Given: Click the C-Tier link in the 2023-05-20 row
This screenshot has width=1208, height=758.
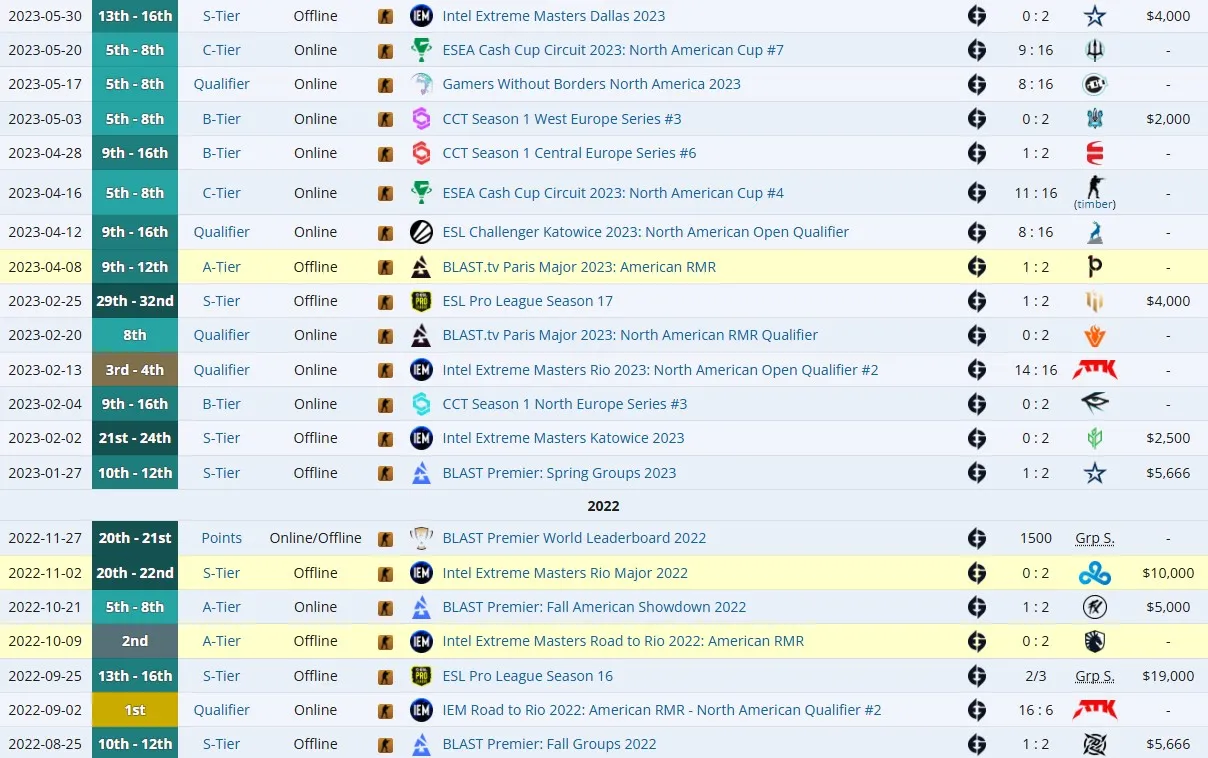Looking at the screenshot, I should tap(221, 50).
